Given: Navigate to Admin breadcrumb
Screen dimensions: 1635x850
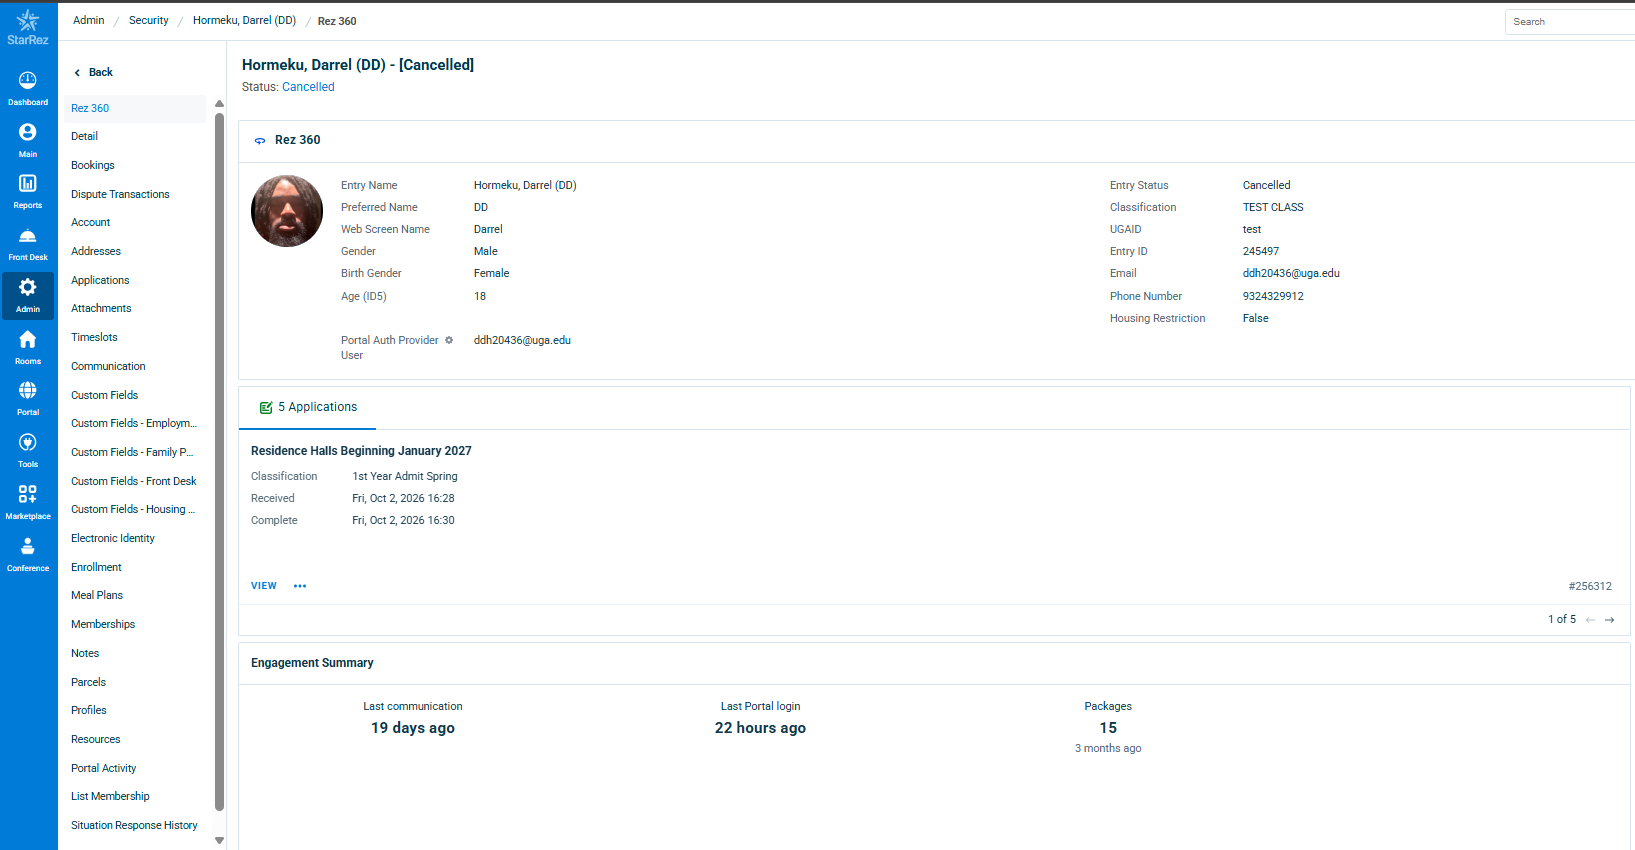Looking at the screenshot, I should point(89,20).
